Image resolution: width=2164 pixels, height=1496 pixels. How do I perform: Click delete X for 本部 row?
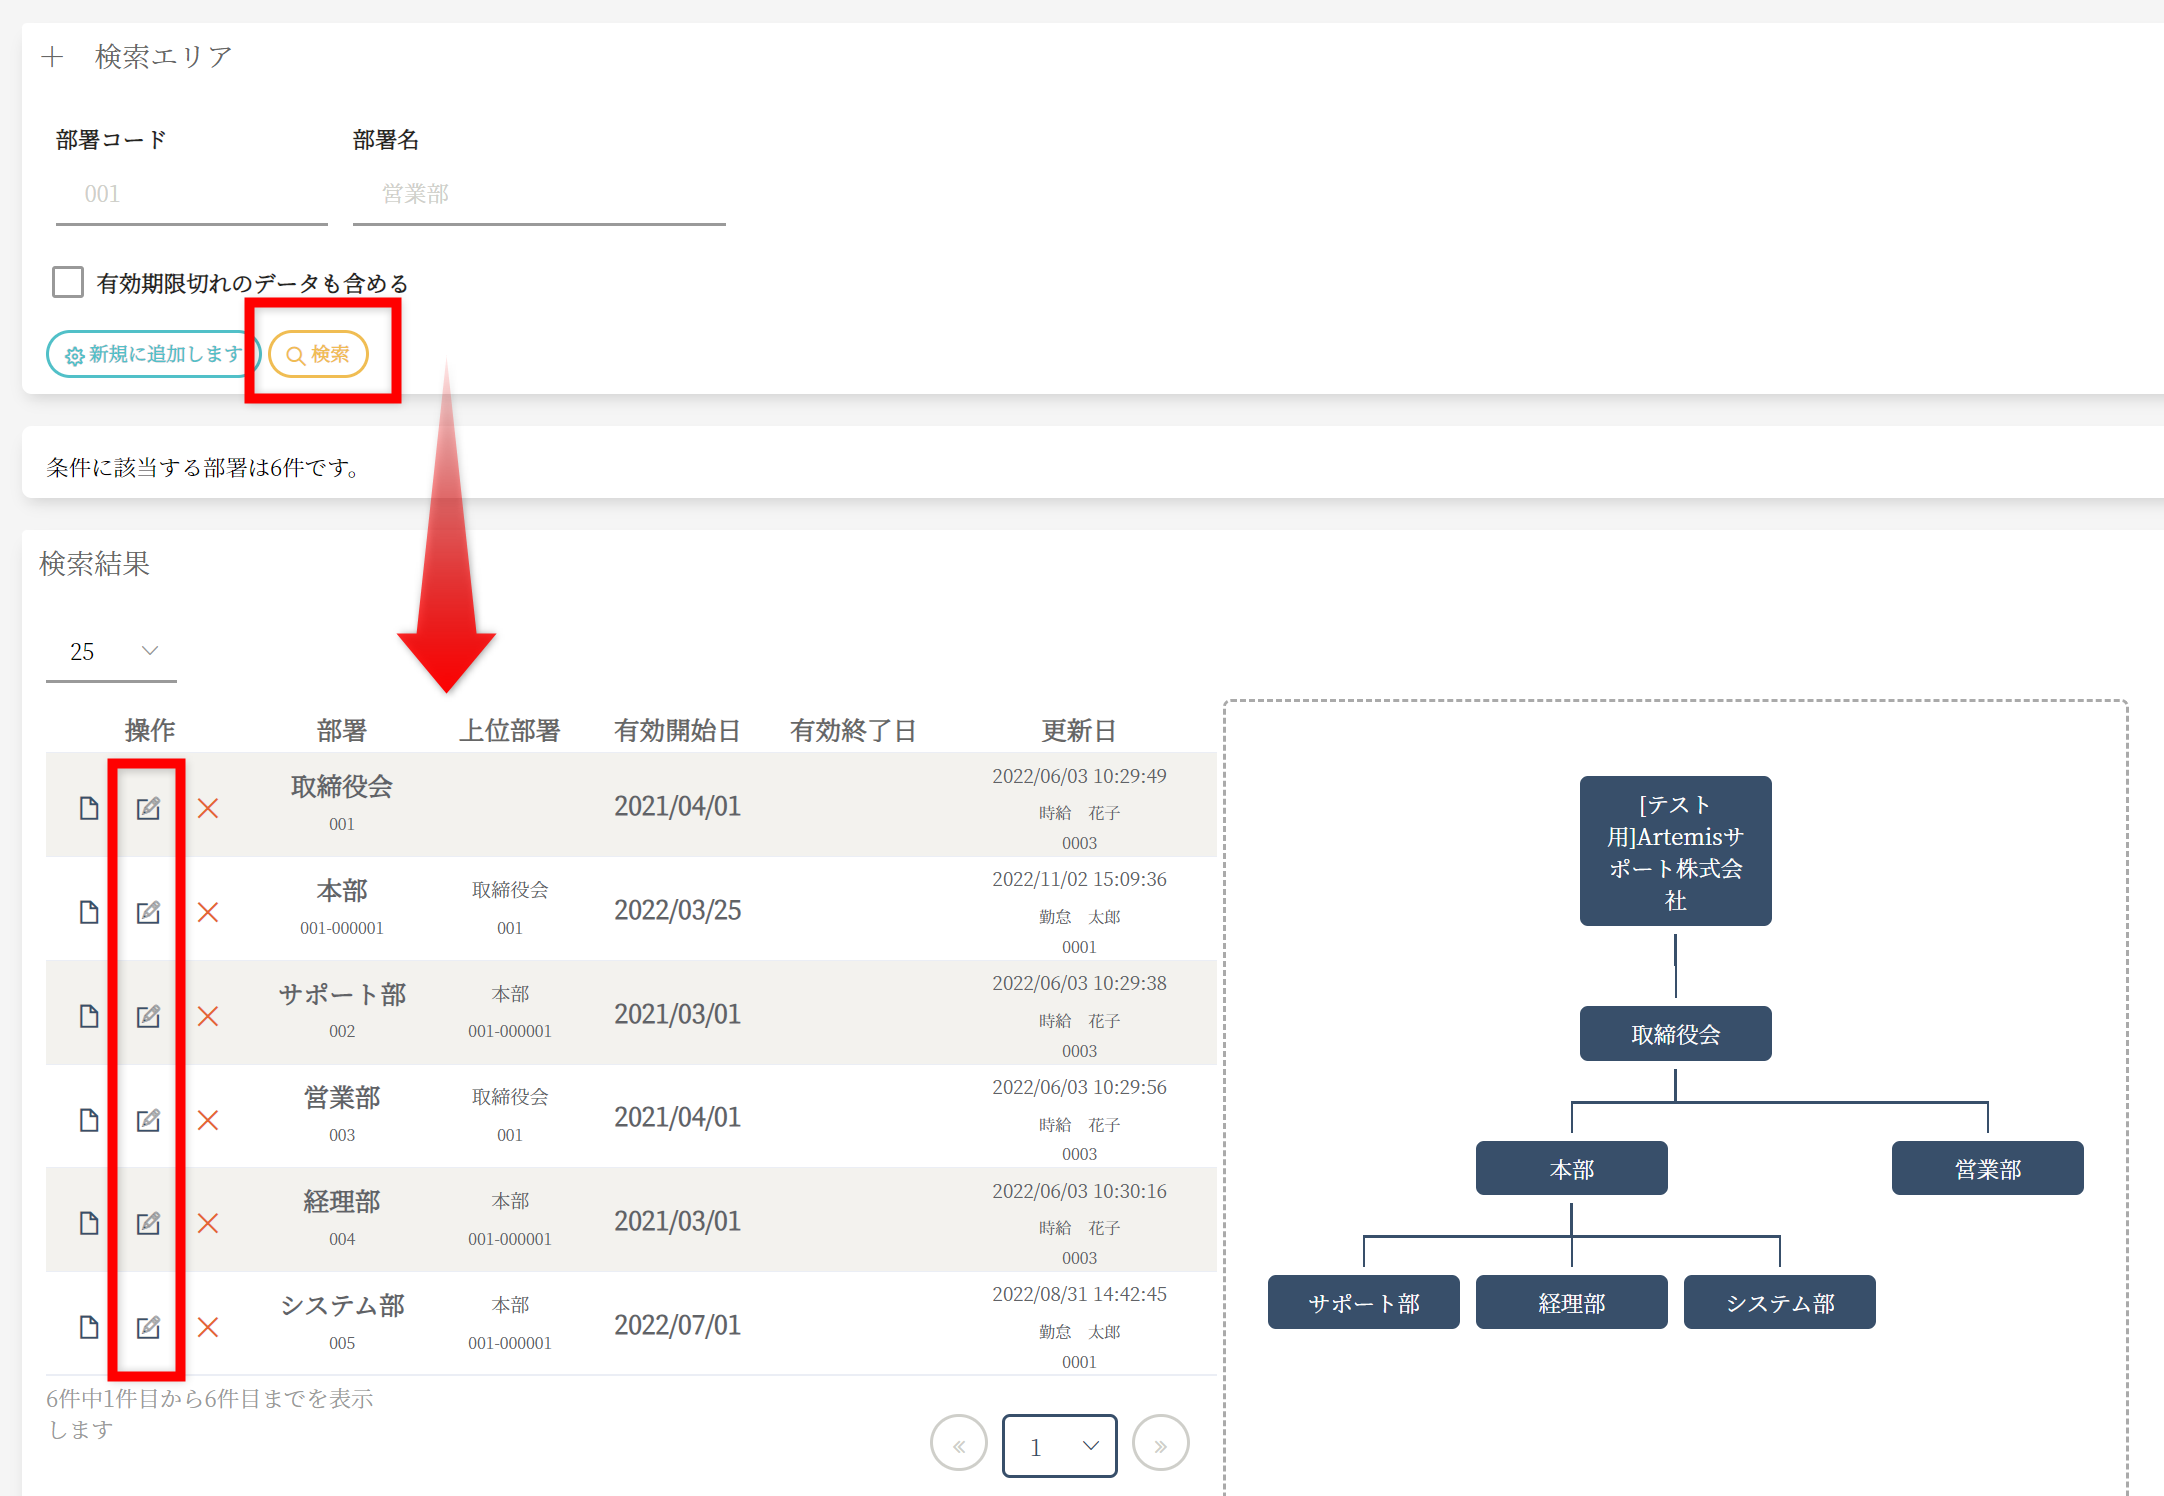click(208, 912)
